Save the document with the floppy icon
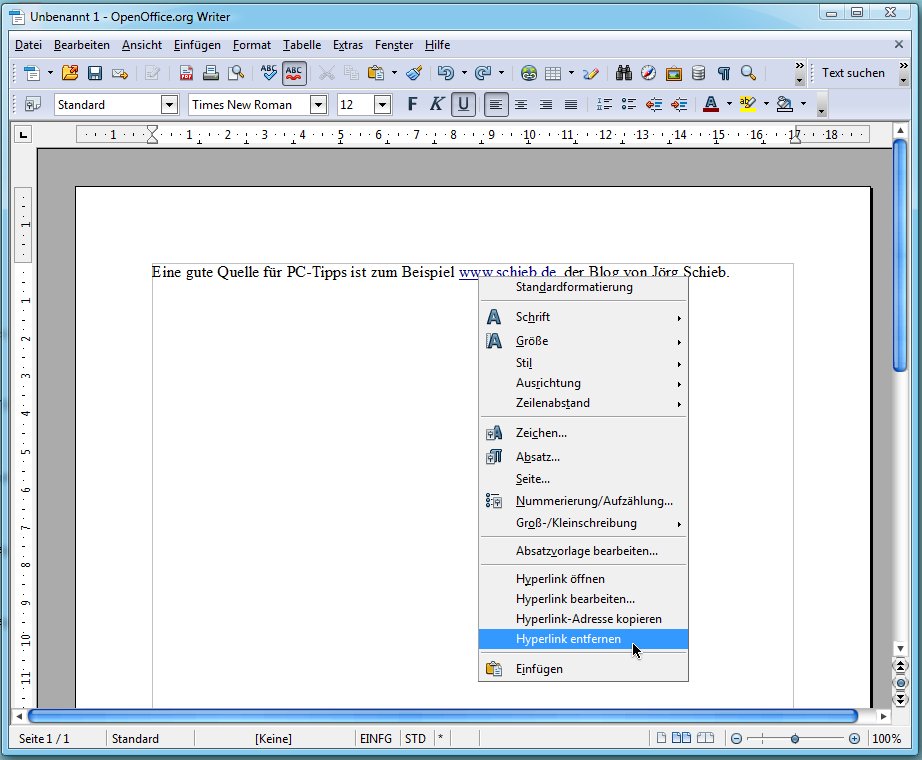 95,73
